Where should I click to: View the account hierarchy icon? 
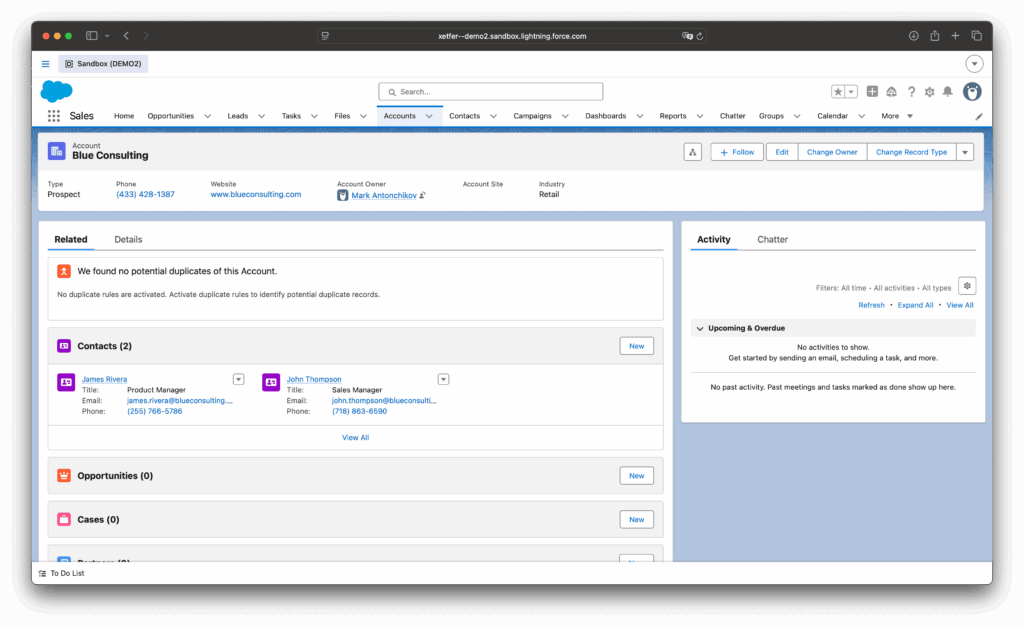tap(692, 152)
